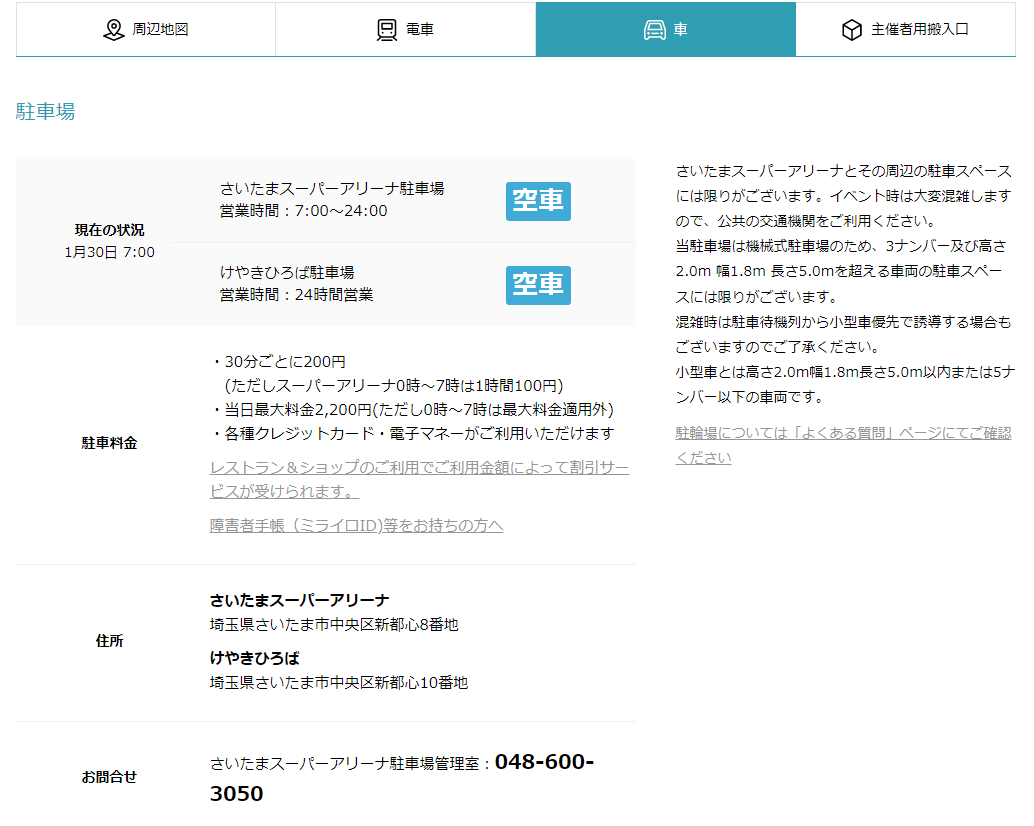Switch to the 周辺地図 tab
The width and height of the screenshot is (1034, 826).
pyautogui.click(x=146, y=30)
